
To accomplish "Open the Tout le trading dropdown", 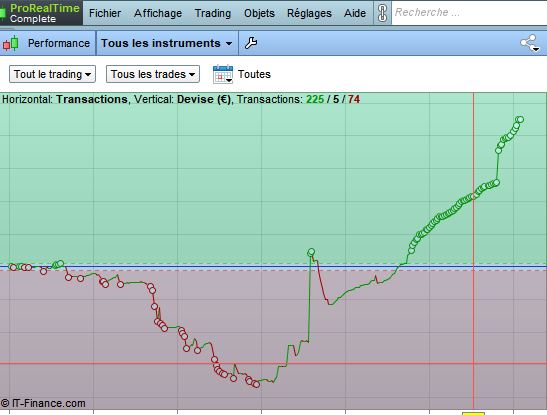I will tap(52, 74).
